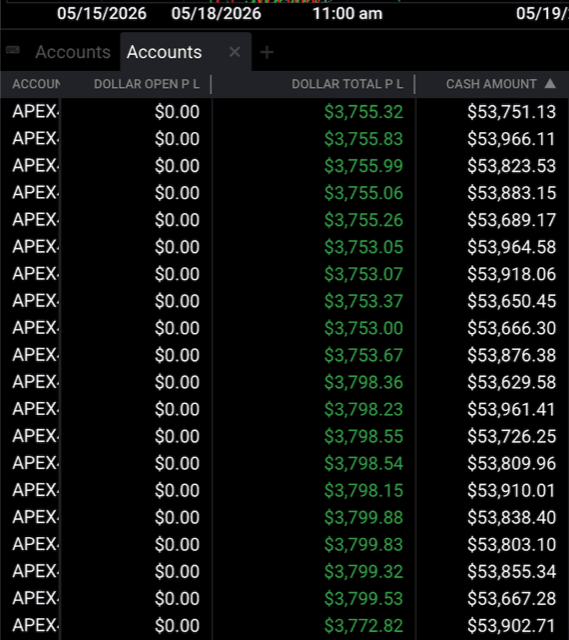Click 05/18/2026 date axis label

coord(216,13)
